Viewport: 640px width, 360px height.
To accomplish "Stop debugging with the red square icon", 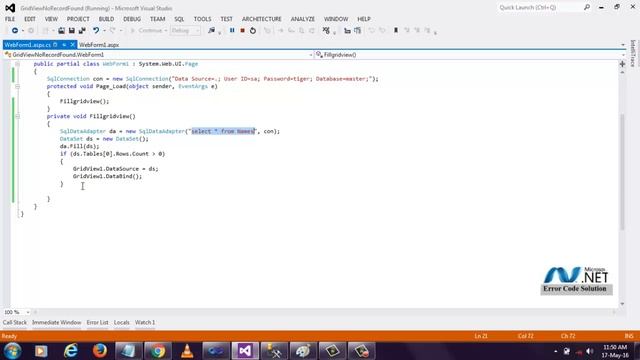I will point(242,31).
